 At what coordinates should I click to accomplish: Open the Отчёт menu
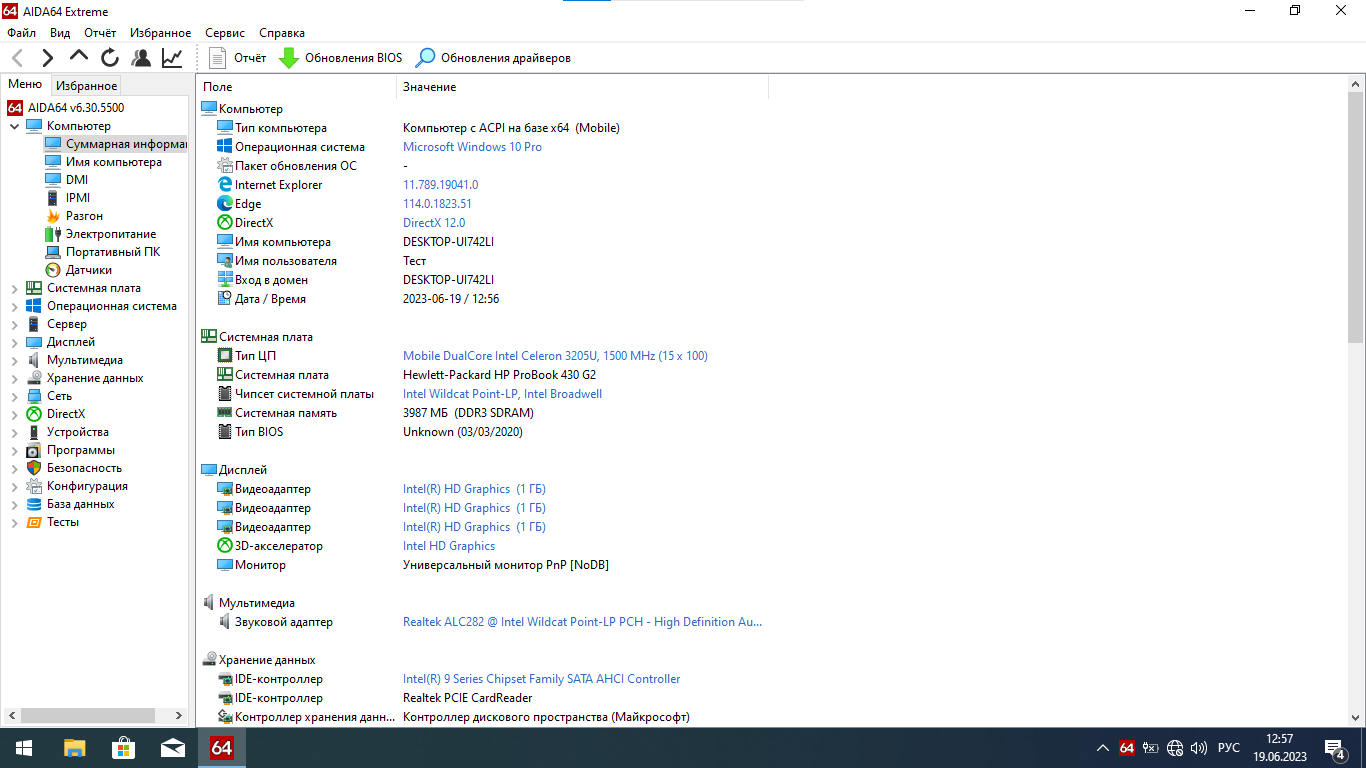(x=100, y=33)
